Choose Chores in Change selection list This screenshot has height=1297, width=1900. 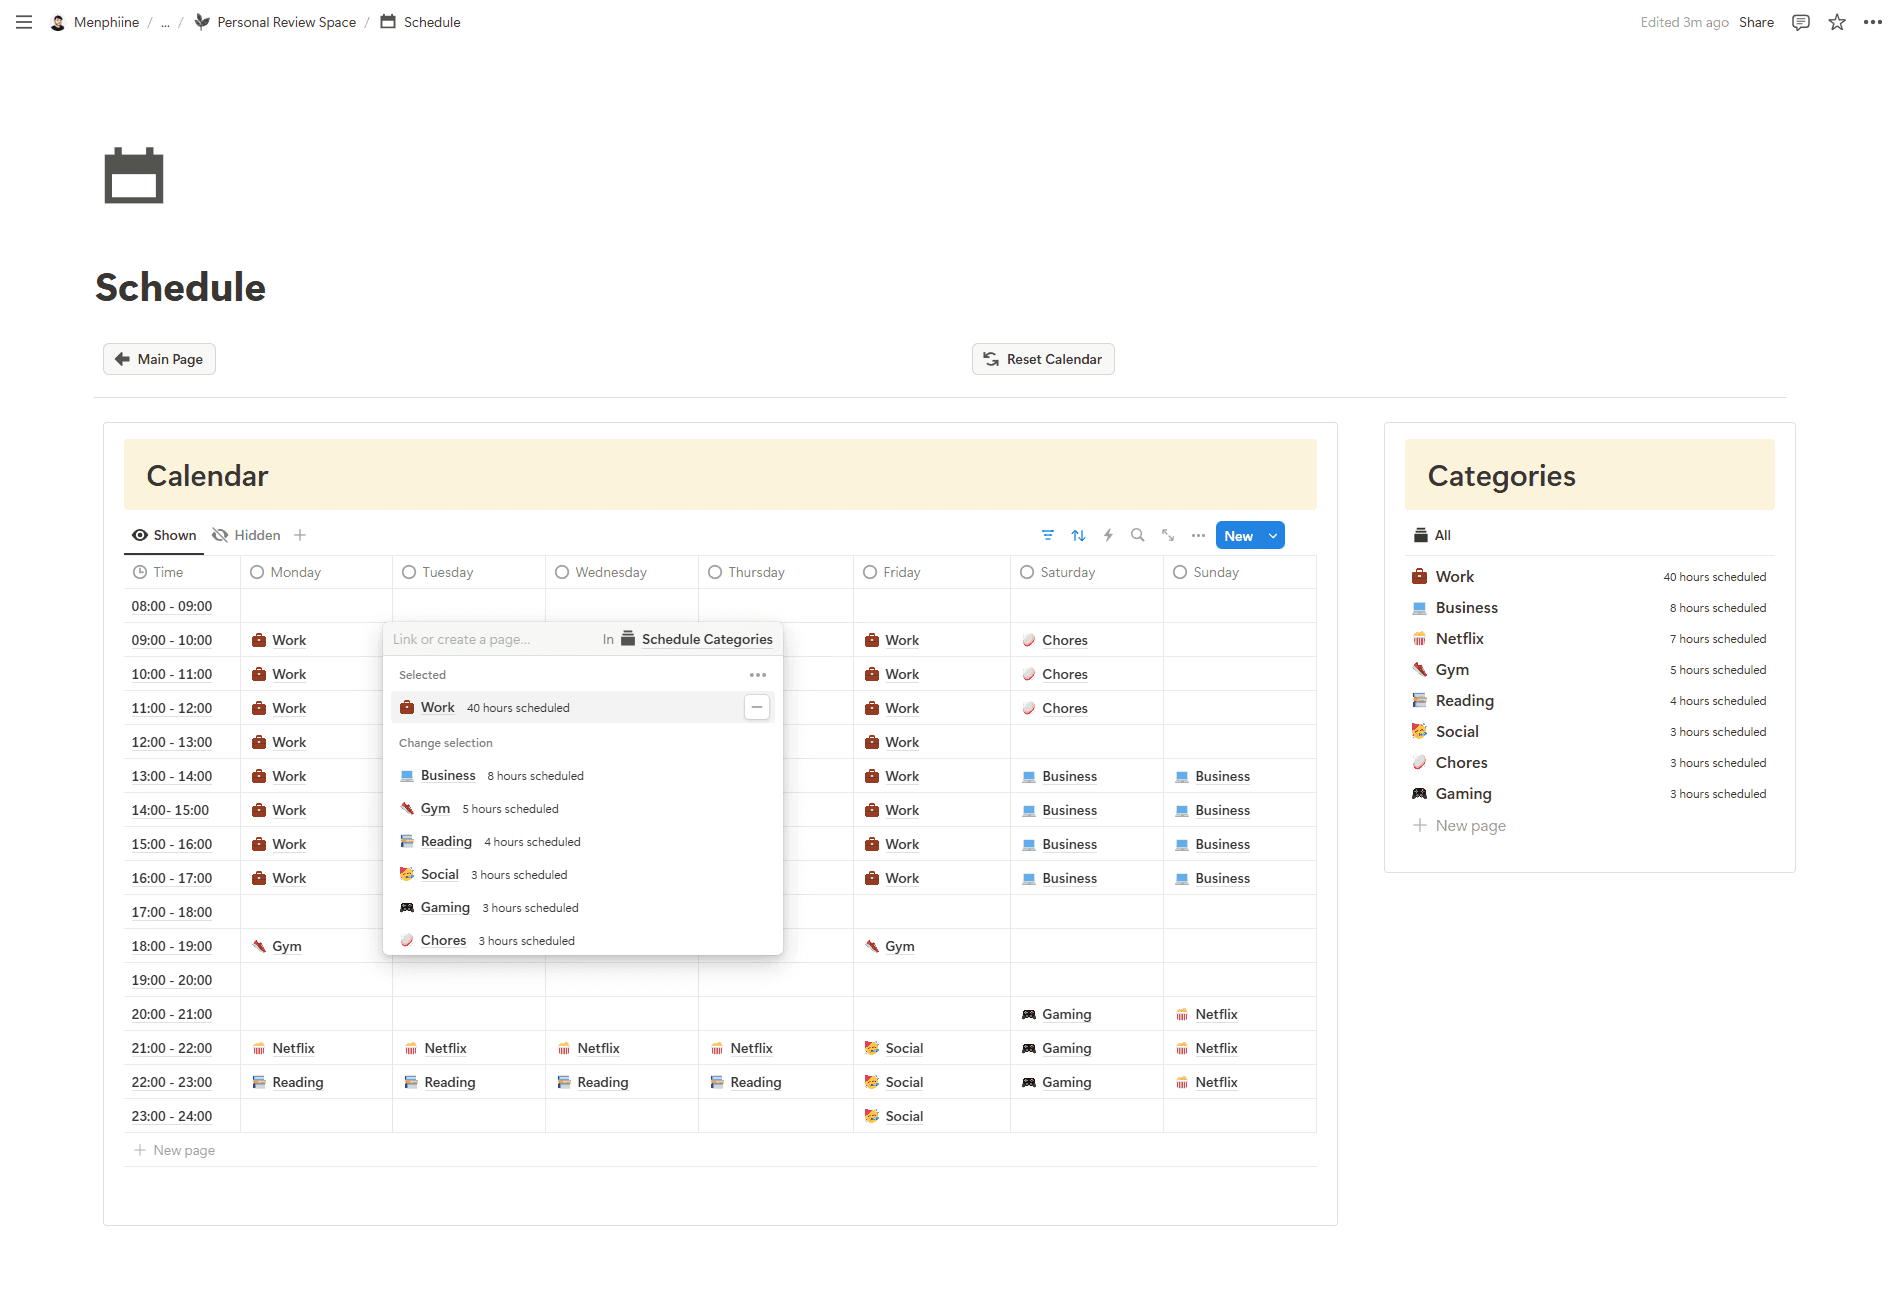click(583, 940)
